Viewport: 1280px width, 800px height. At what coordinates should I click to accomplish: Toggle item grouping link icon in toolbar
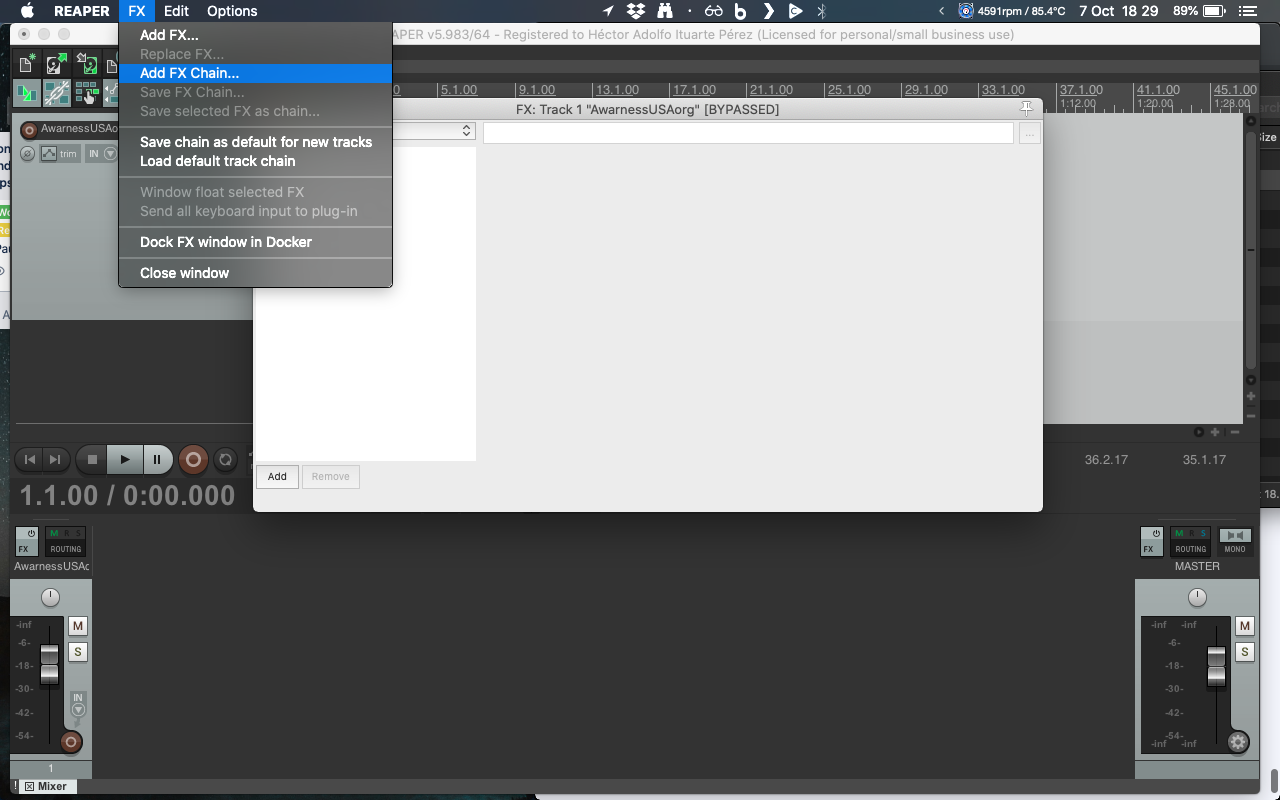(57, 94)
